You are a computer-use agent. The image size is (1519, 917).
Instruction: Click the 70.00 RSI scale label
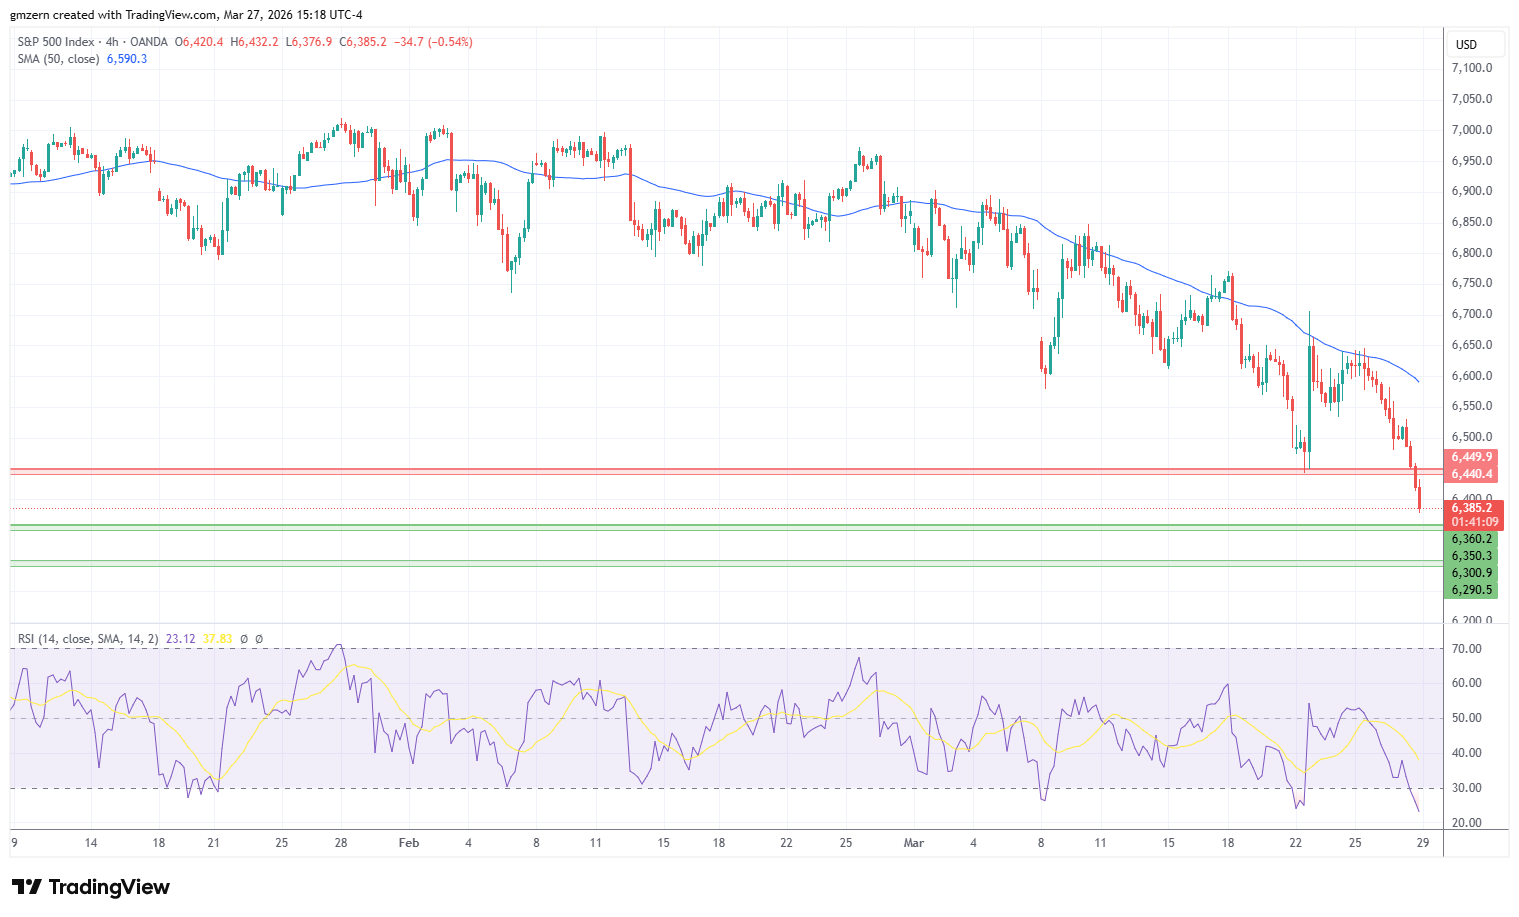click(x=1467, y=649)
